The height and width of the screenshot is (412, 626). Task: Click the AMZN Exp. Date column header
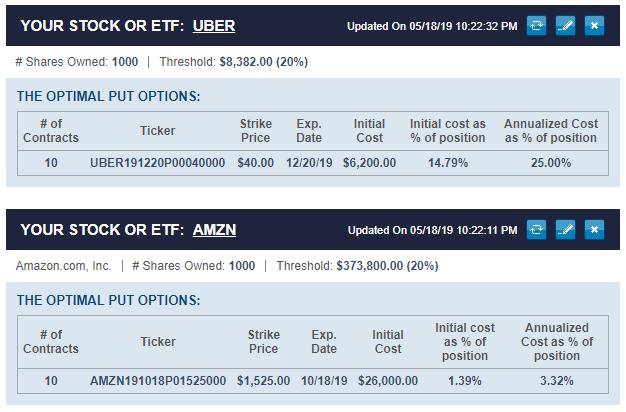[x=324, y=342]
